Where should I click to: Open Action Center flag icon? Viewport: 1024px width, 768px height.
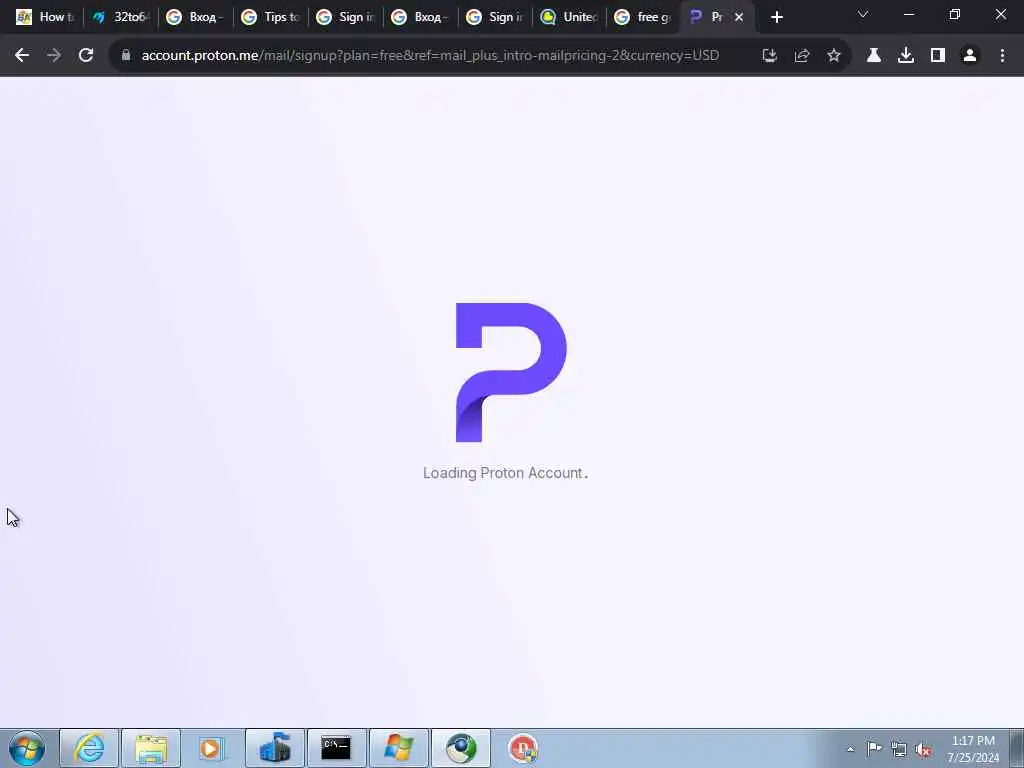click(x=874, y=749)
